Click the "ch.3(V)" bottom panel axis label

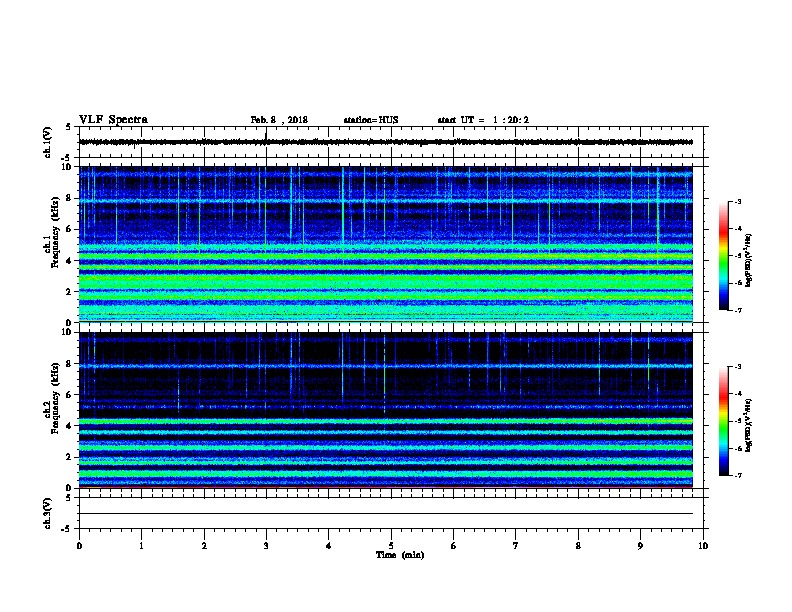pos(47,513)
